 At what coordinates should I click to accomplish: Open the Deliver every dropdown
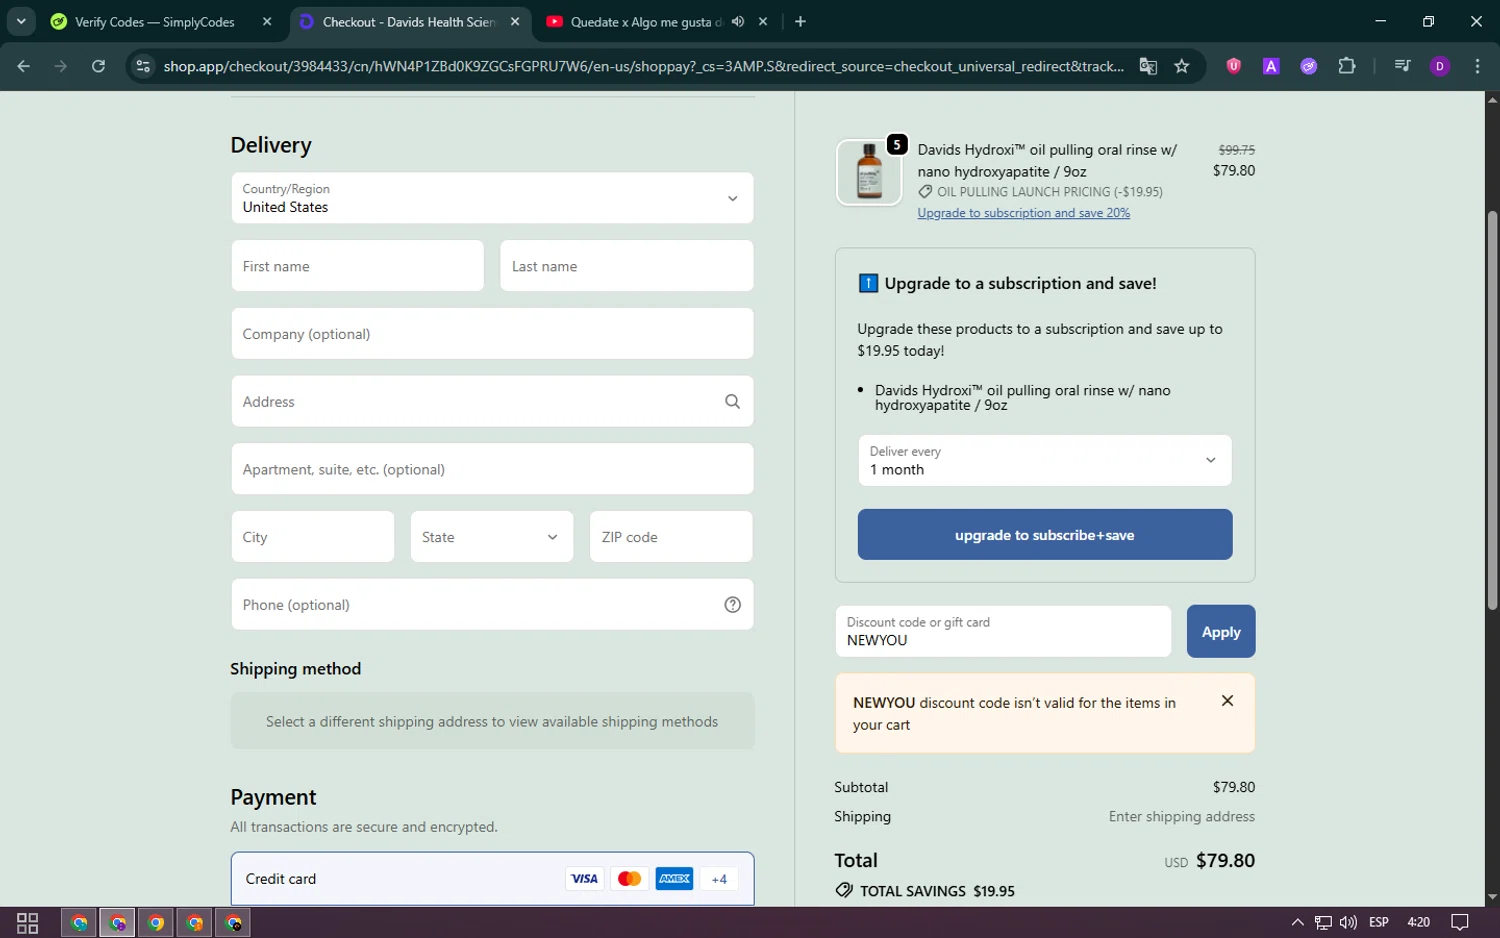point(1045,461)
